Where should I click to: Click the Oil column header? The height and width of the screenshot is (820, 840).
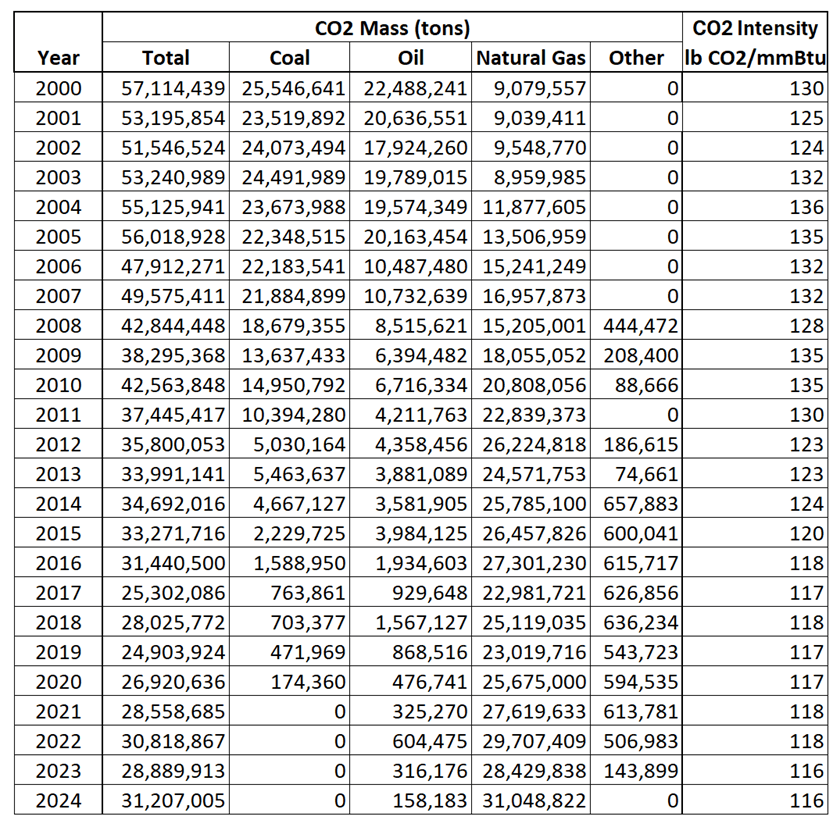(410, 58)
